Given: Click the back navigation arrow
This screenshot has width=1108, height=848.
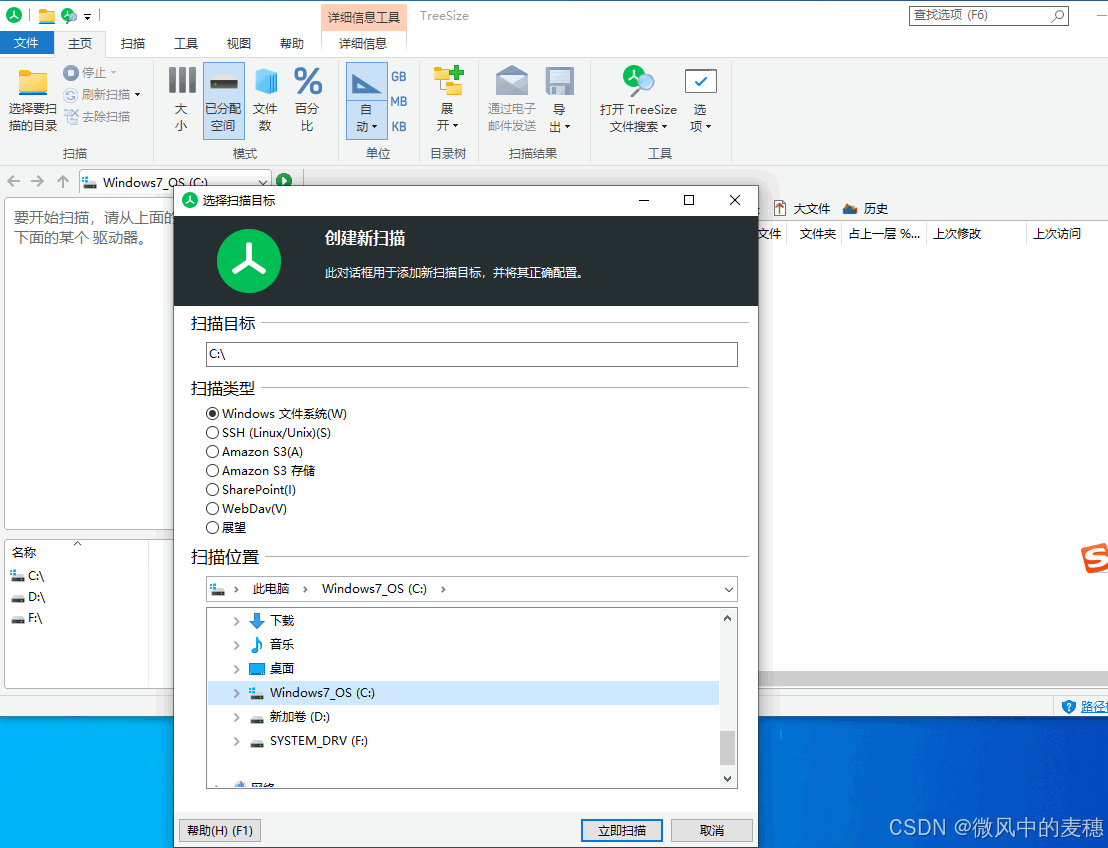Looking at the screenshot, I should coord(13,182).
